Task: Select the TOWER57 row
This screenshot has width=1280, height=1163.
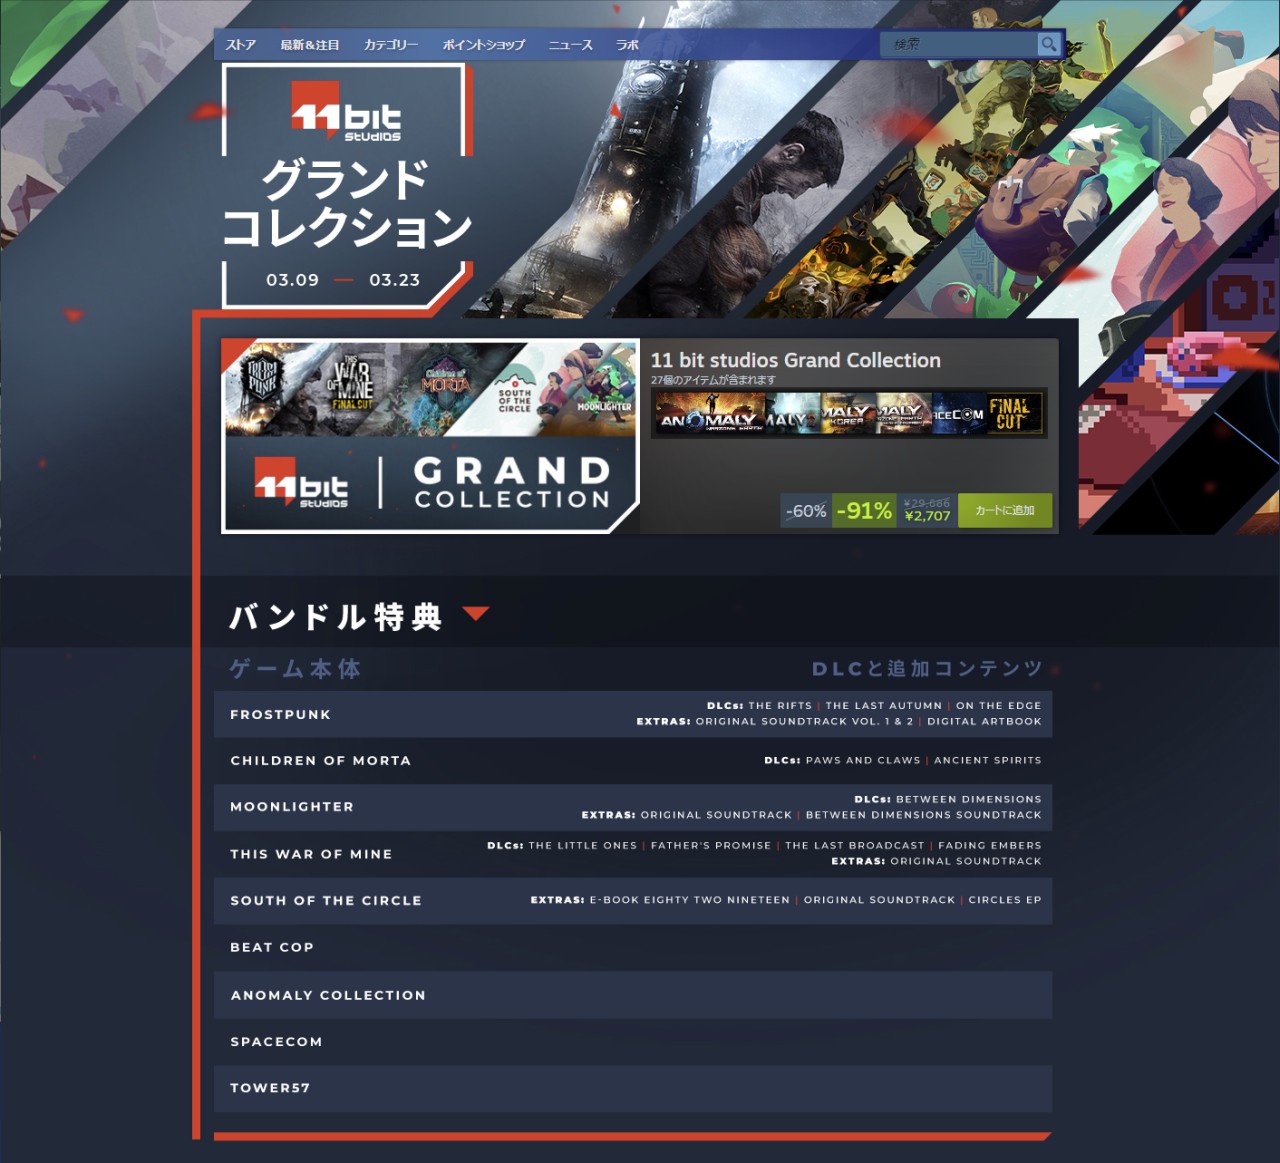Action: pyautogui.click(x=633, y=1088)
